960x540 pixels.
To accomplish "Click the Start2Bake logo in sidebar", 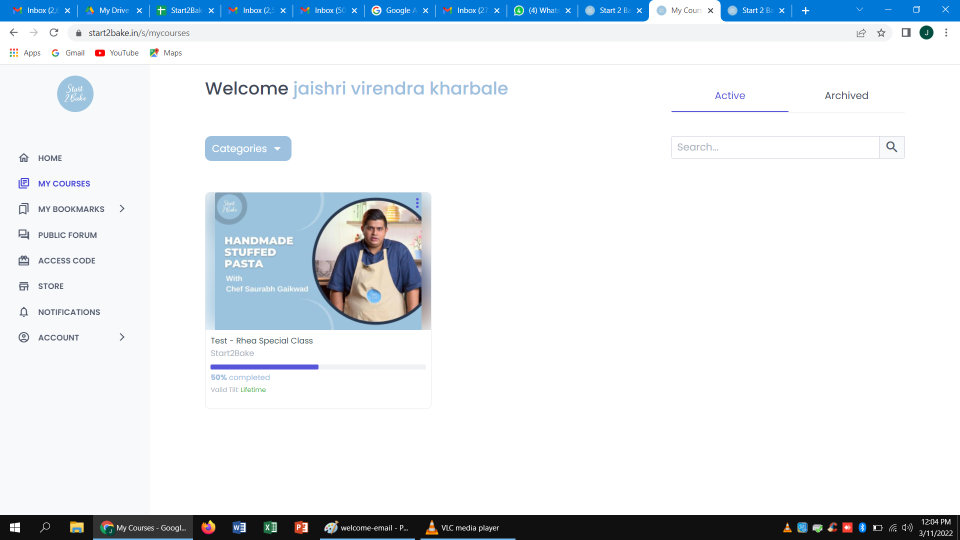I will pos(75,94).
